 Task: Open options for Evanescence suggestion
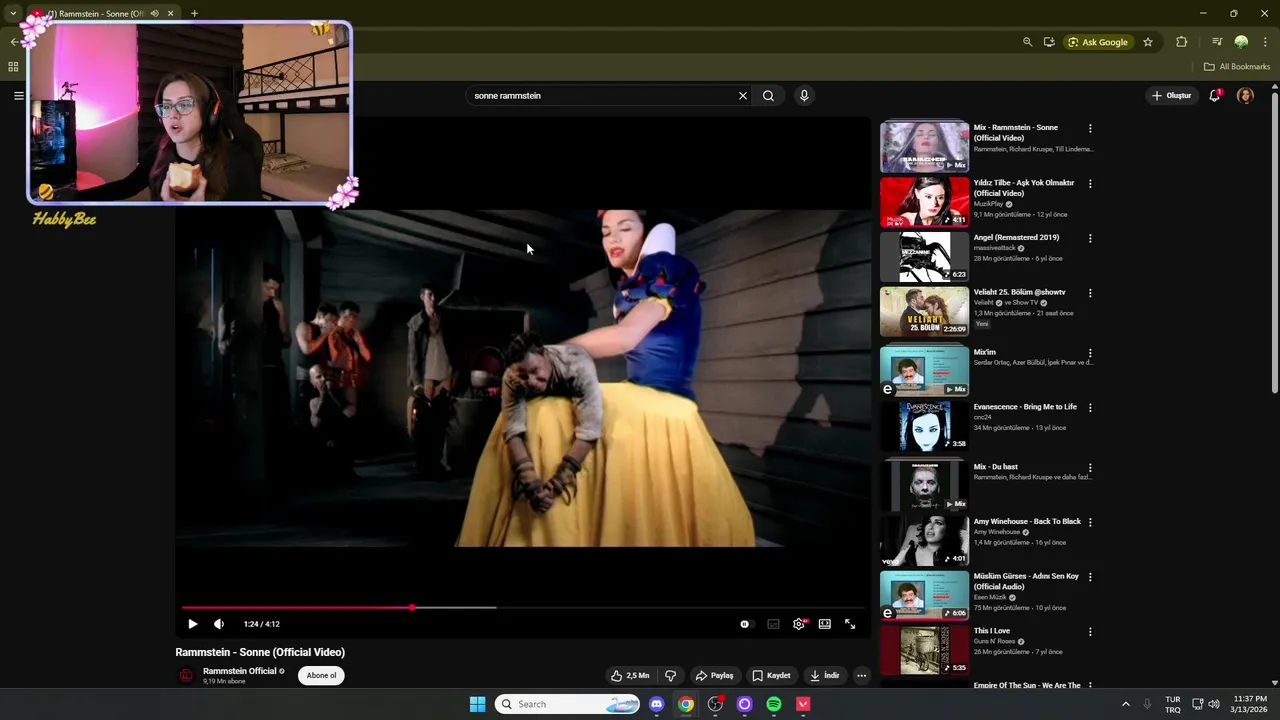click(x=1090, y=408)
